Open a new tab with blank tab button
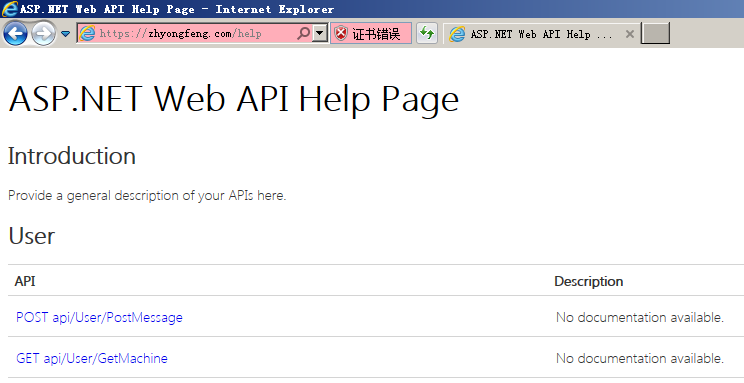Image resolution: width=744 pixels, height=383 pixels. 655,33
